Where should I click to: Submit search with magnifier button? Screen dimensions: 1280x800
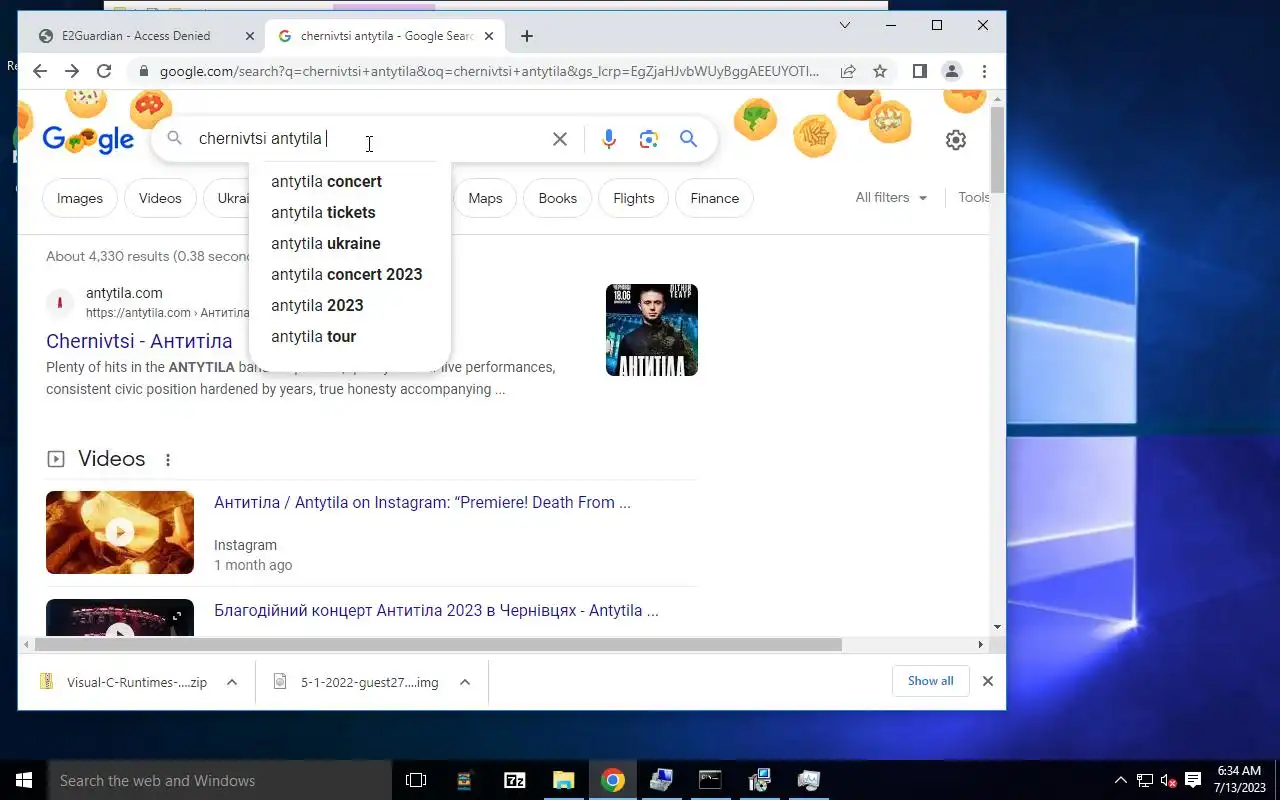(689, 139)
